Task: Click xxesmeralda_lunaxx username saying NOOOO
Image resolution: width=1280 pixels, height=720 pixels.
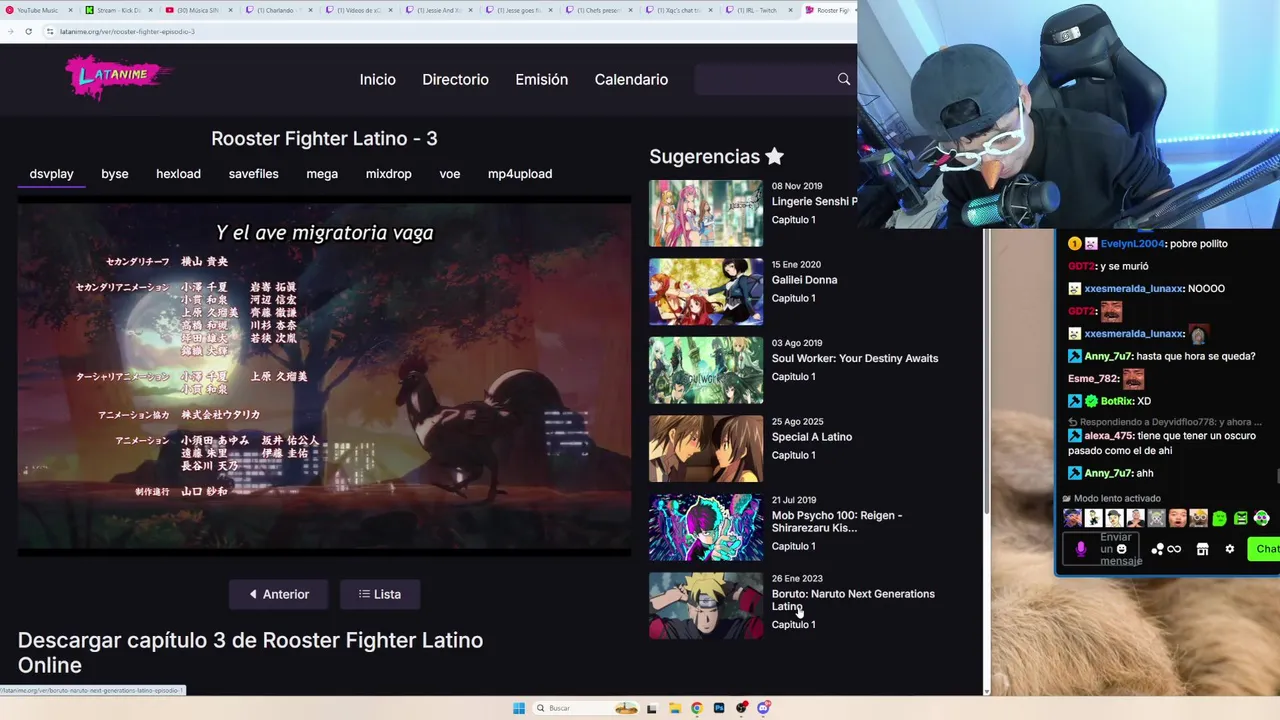Action: (1134, 289)
